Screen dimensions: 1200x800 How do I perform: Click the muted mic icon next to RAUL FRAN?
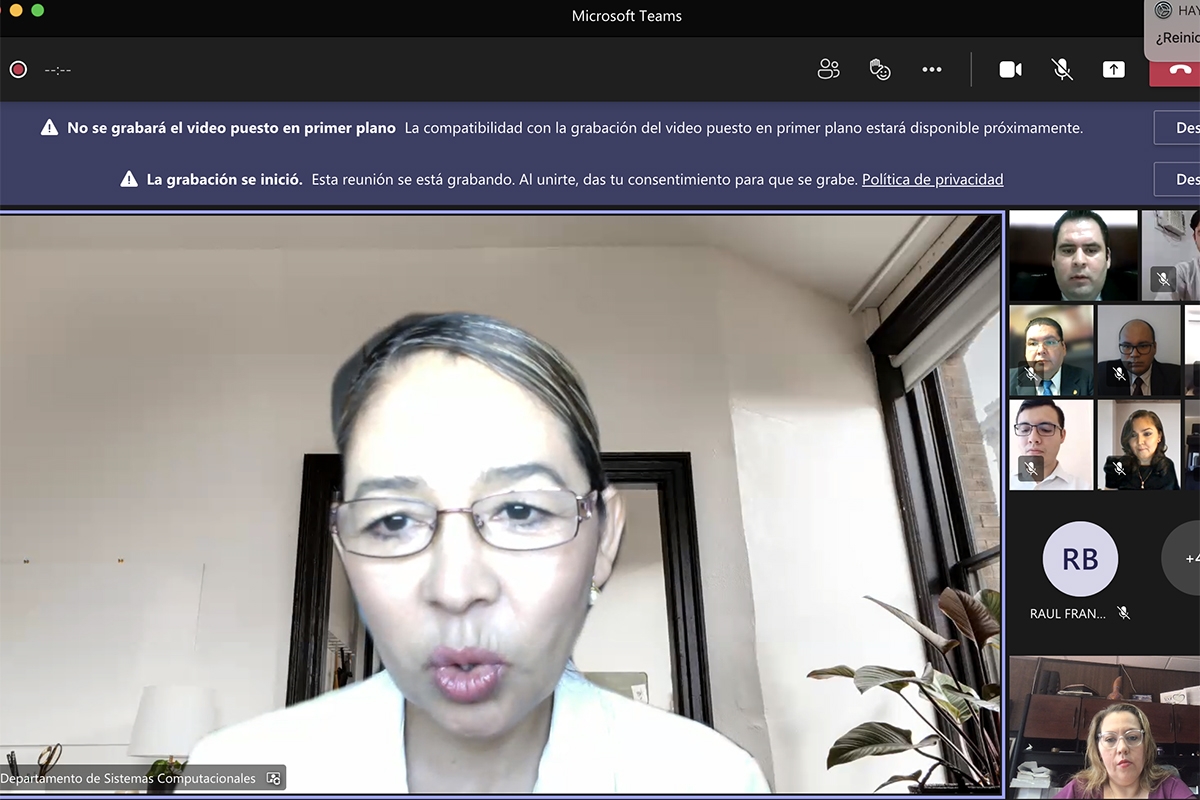(x=1124, y=613)
